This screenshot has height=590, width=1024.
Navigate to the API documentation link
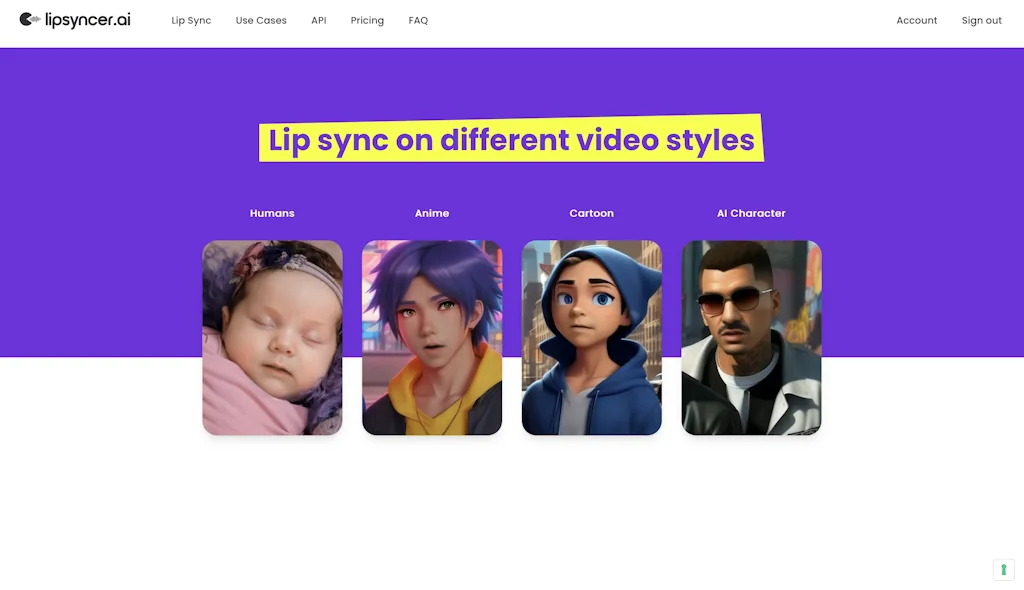coord(318,20)
